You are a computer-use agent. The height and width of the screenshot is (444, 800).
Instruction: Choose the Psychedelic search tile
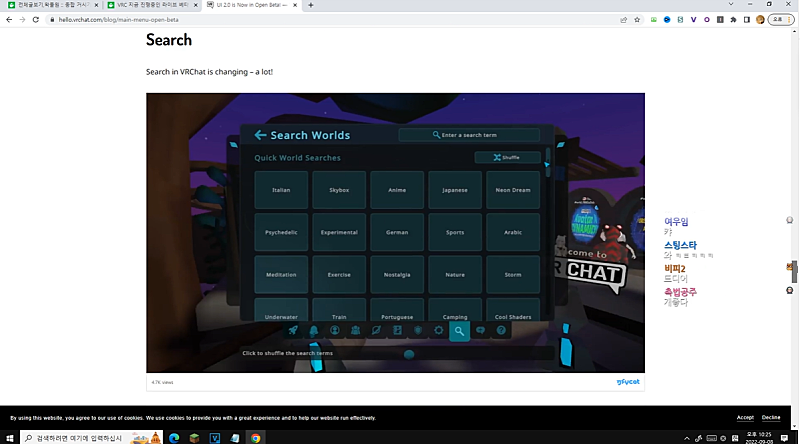pos(281,232)
